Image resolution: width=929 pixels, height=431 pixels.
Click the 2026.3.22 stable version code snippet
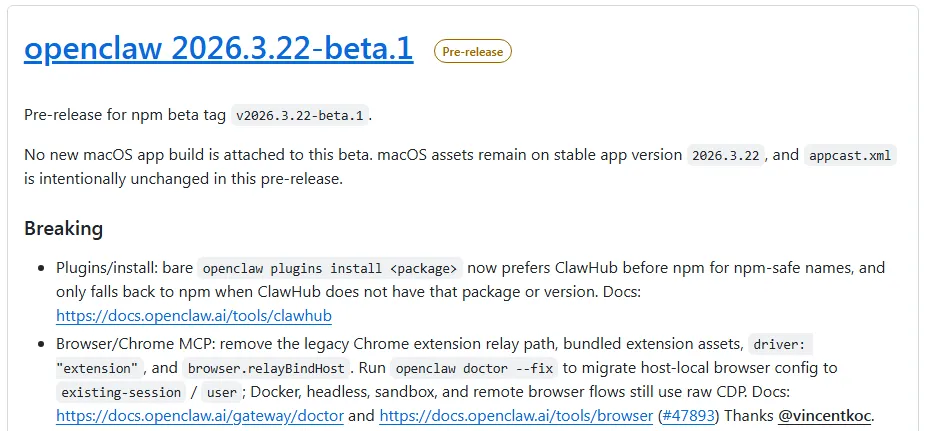pos(727,155)
